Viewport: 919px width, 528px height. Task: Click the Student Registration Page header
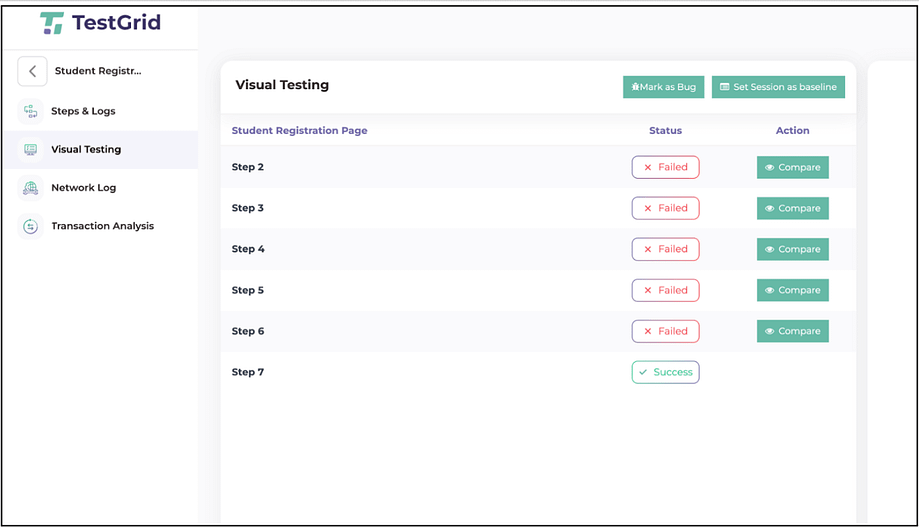299,131
